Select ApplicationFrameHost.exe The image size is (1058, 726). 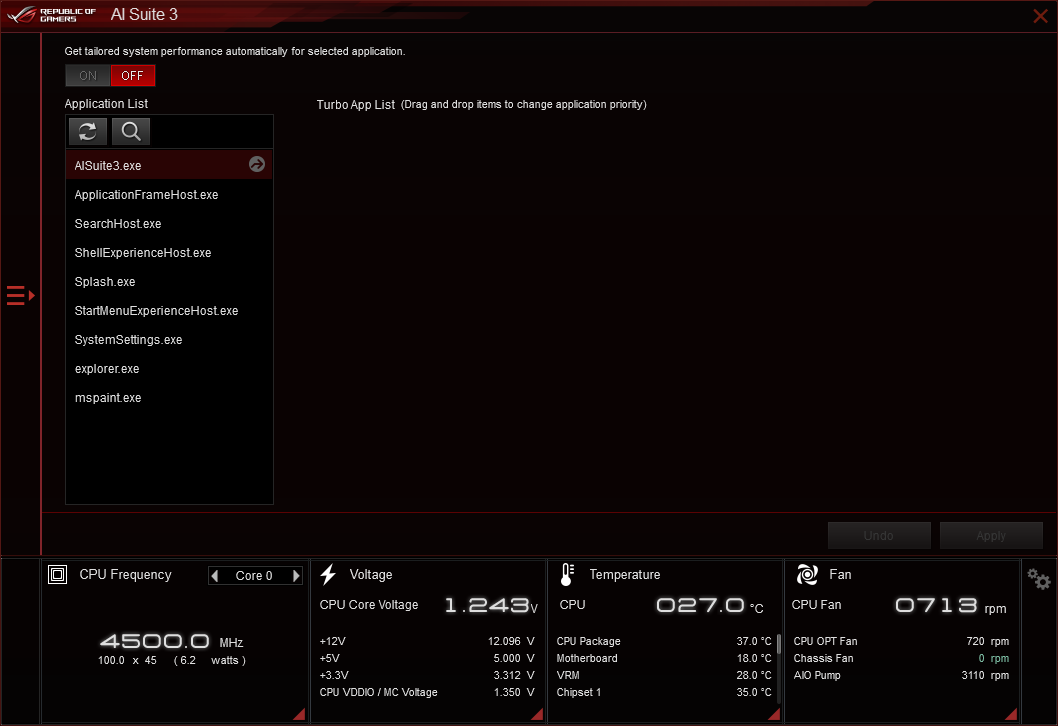pyautogui.click(x=169, y=194)
